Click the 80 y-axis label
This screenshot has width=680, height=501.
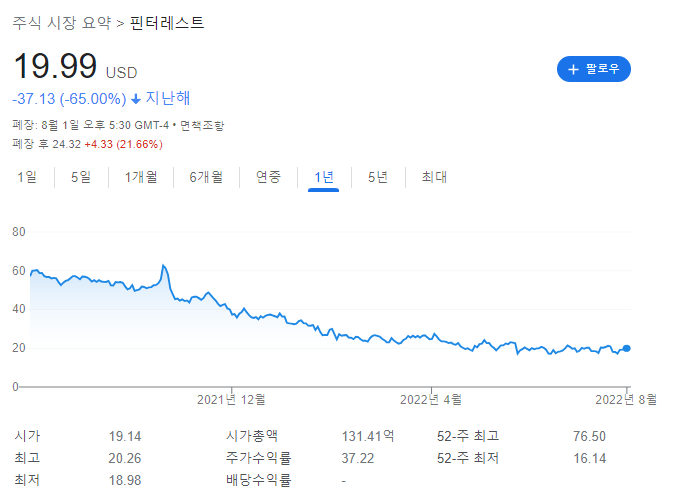(x=19, y=232)
